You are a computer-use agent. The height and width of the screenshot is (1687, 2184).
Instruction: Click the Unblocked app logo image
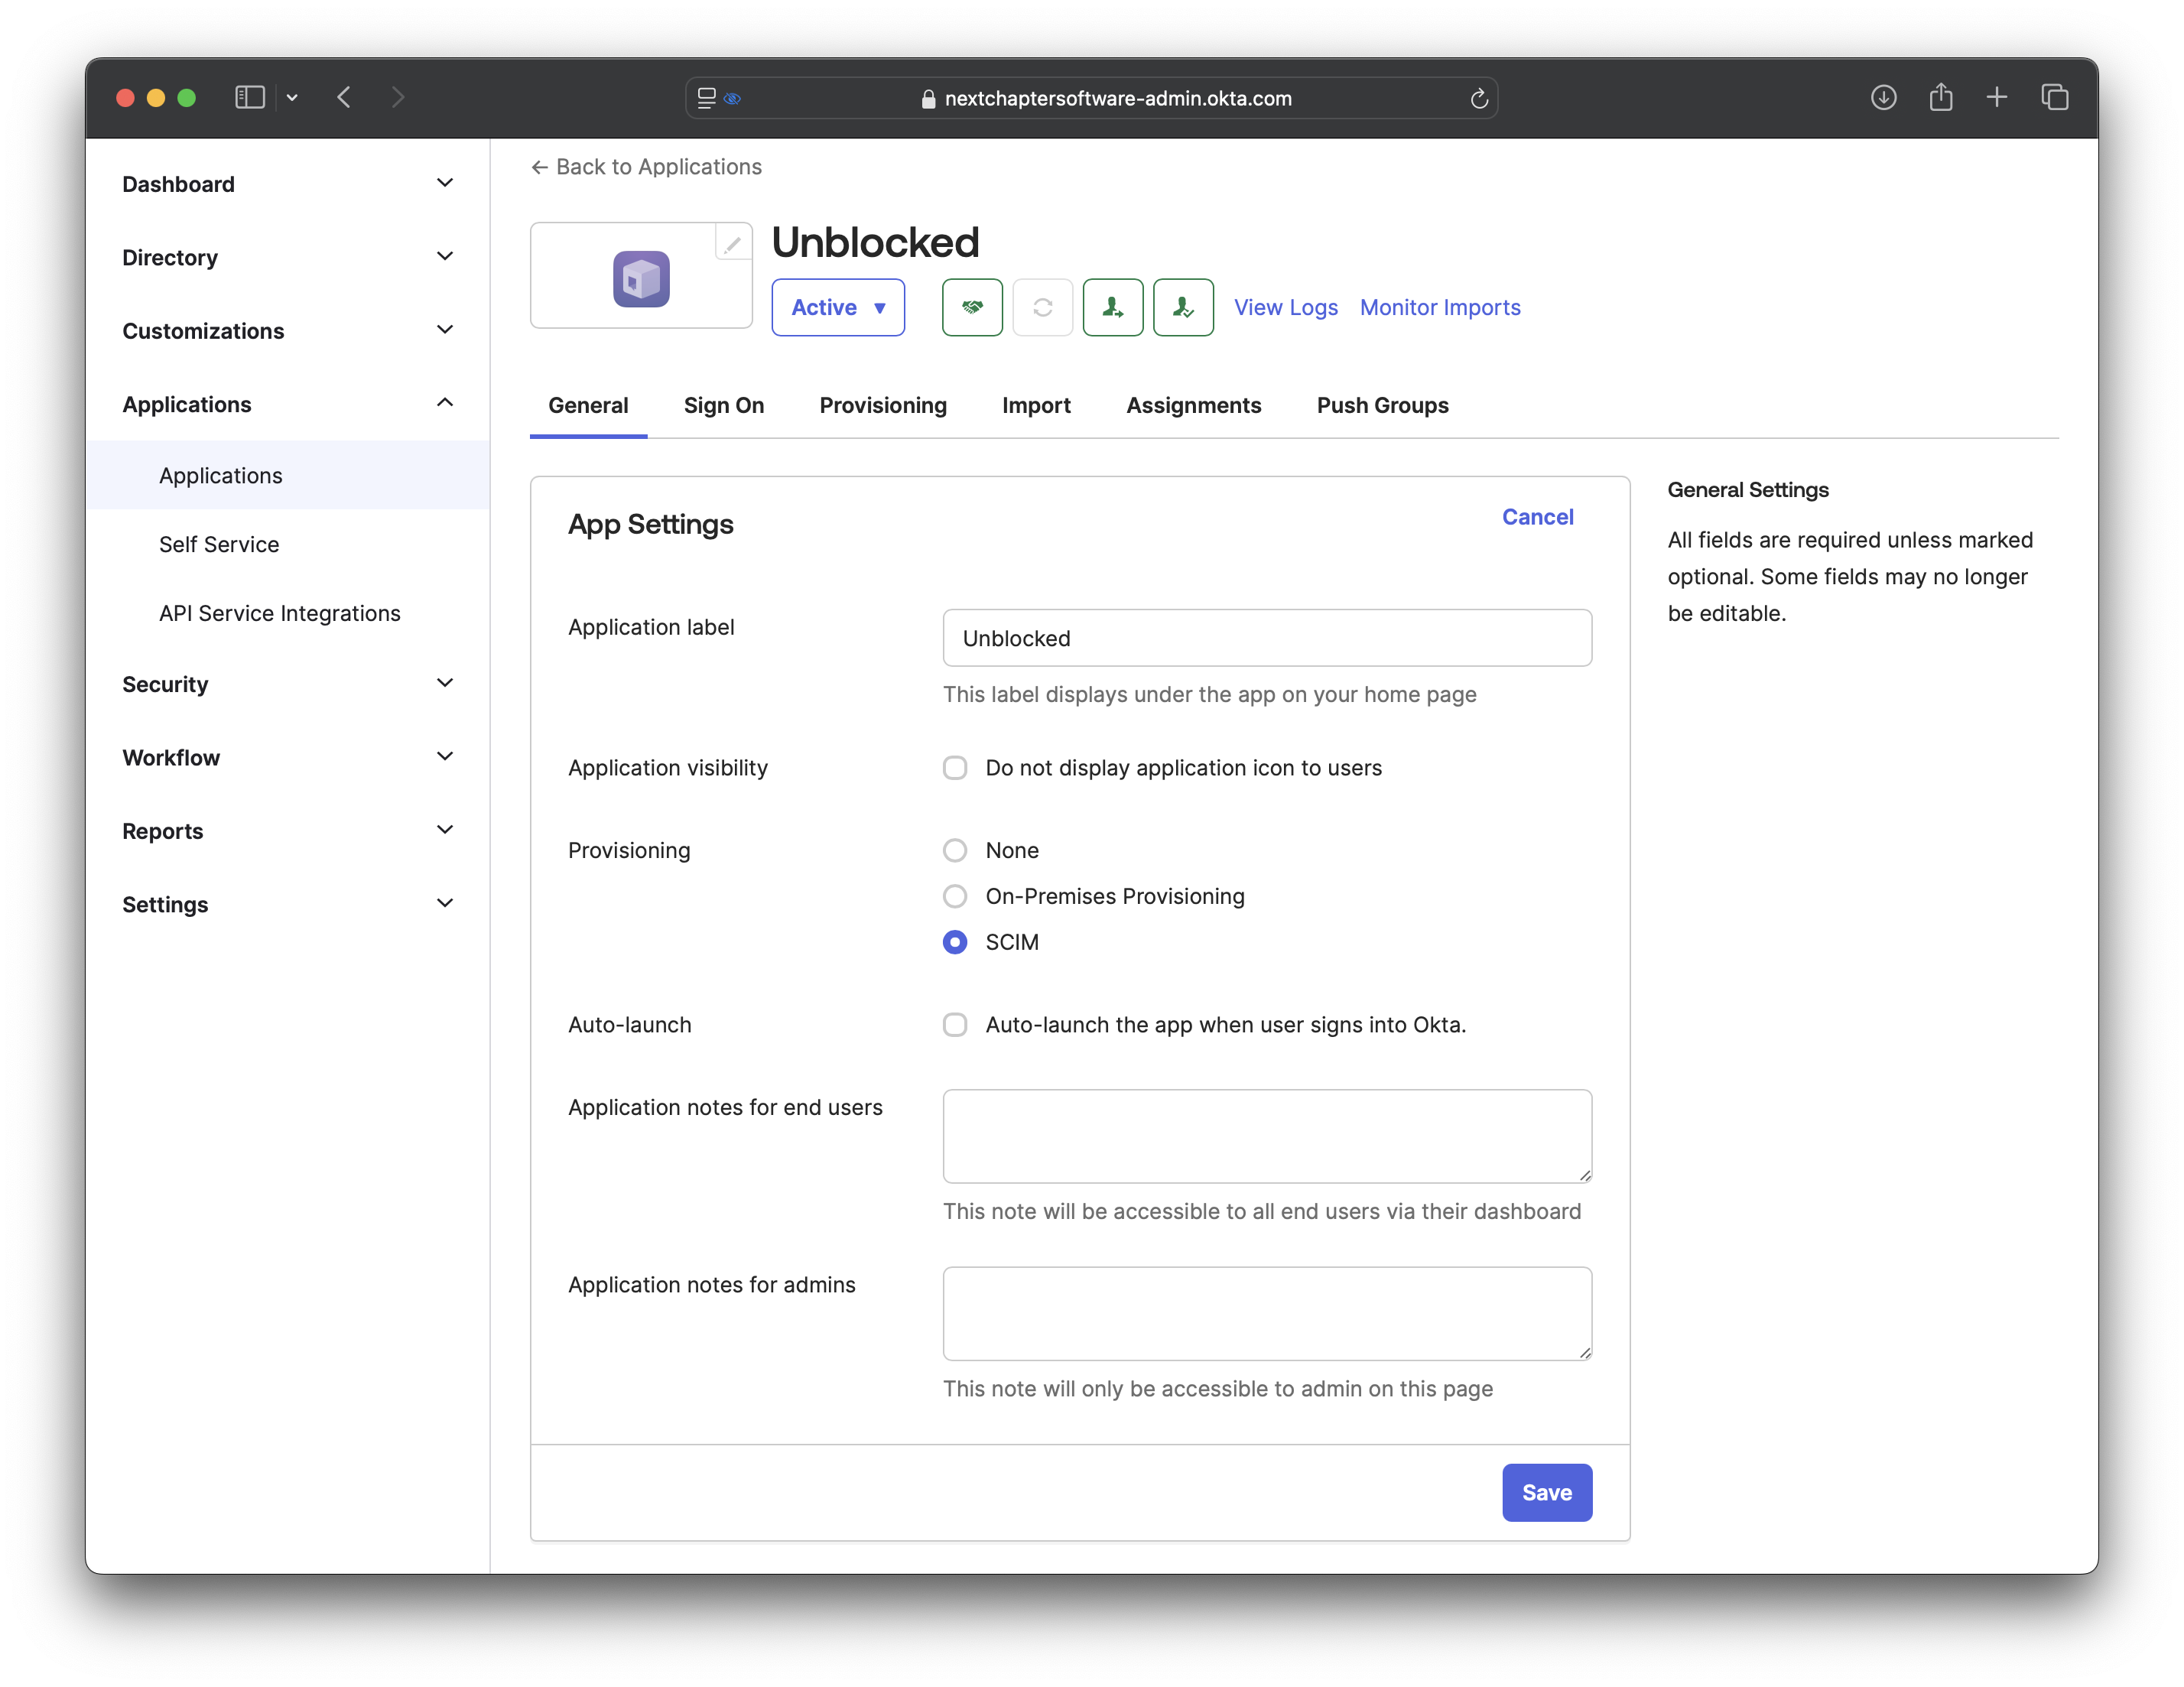[x=641, y=278]
